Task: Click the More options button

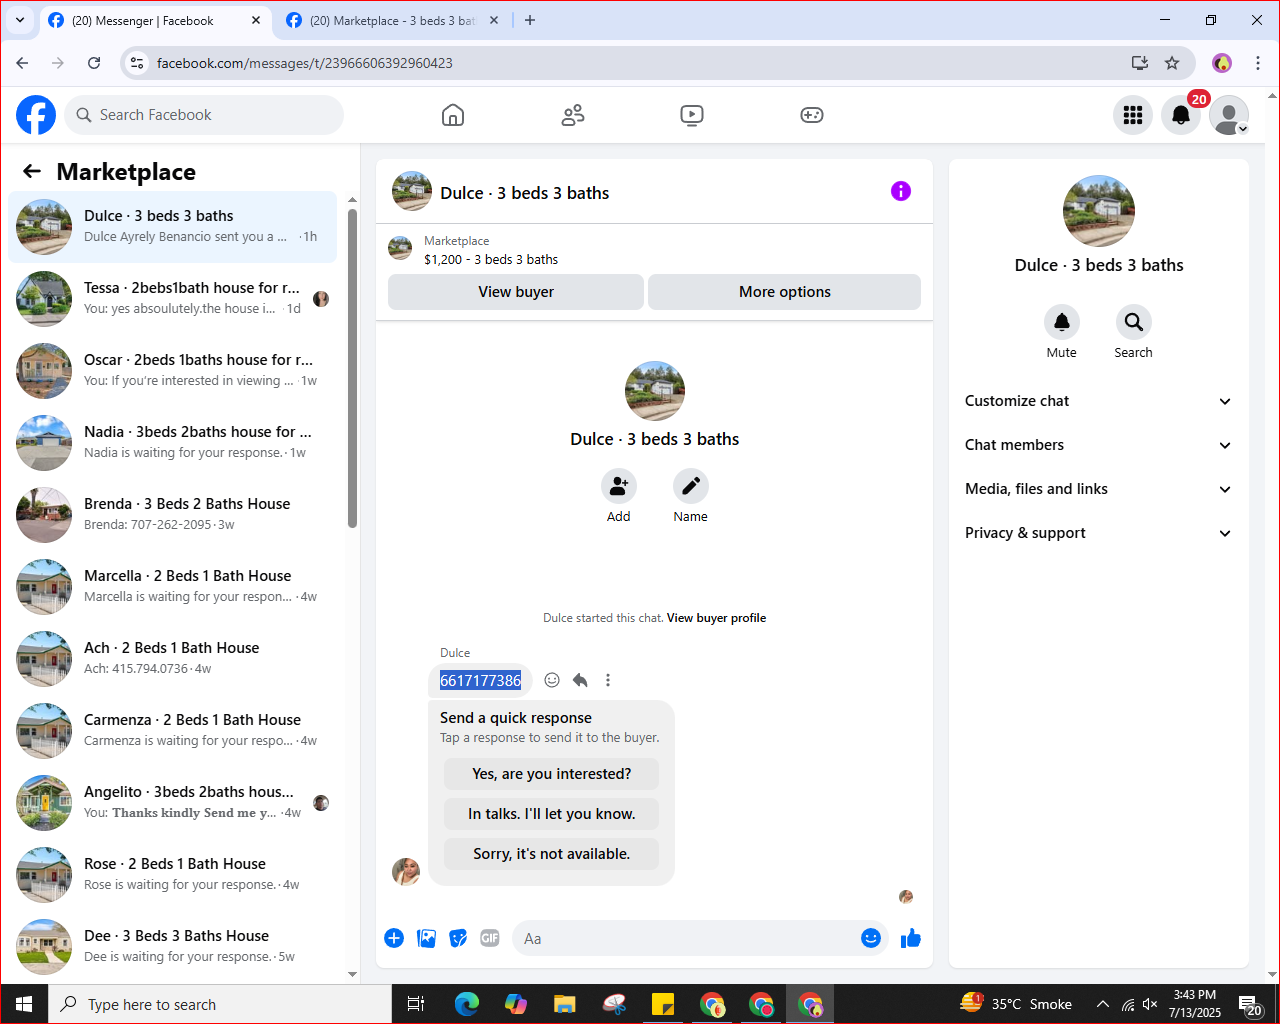Action: (x=785, y=292)
